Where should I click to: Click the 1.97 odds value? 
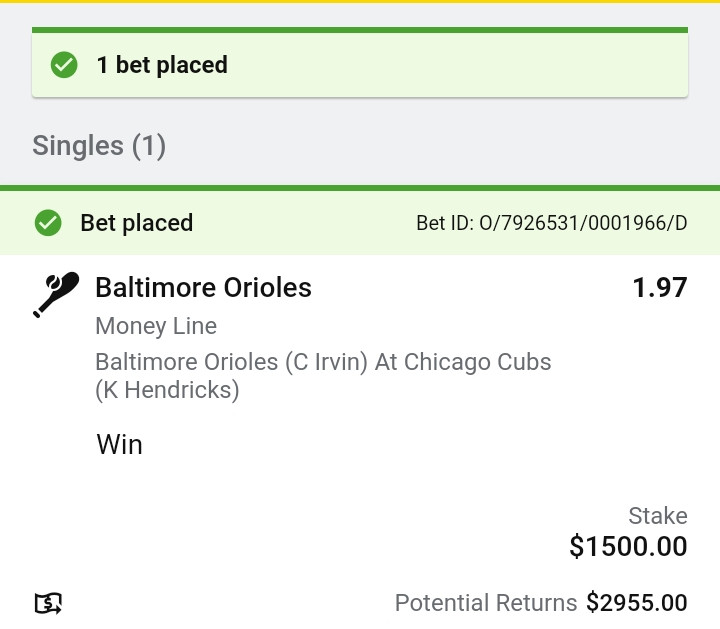(x=659, y=288)
